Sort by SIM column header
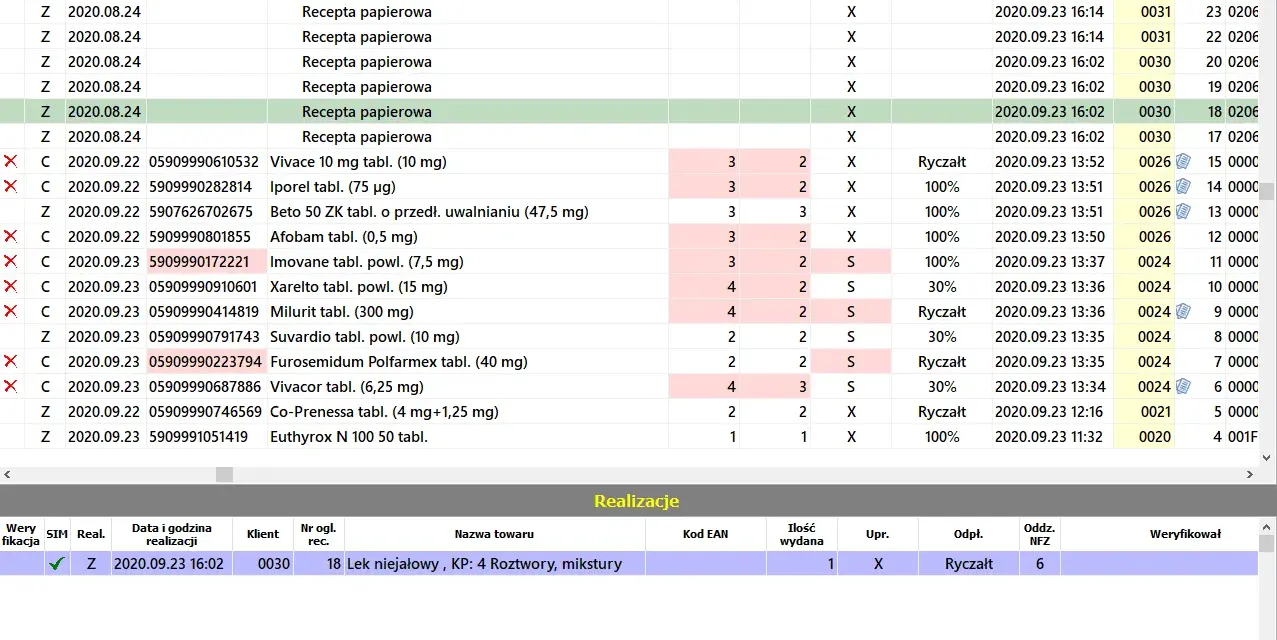 coord(57,534)
